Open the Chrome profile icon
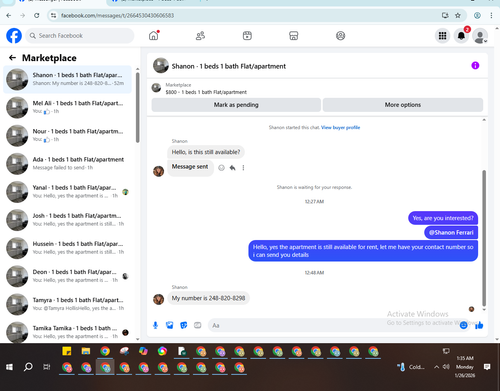The width and height of the screenshot is (500, 391). point(477,15)
